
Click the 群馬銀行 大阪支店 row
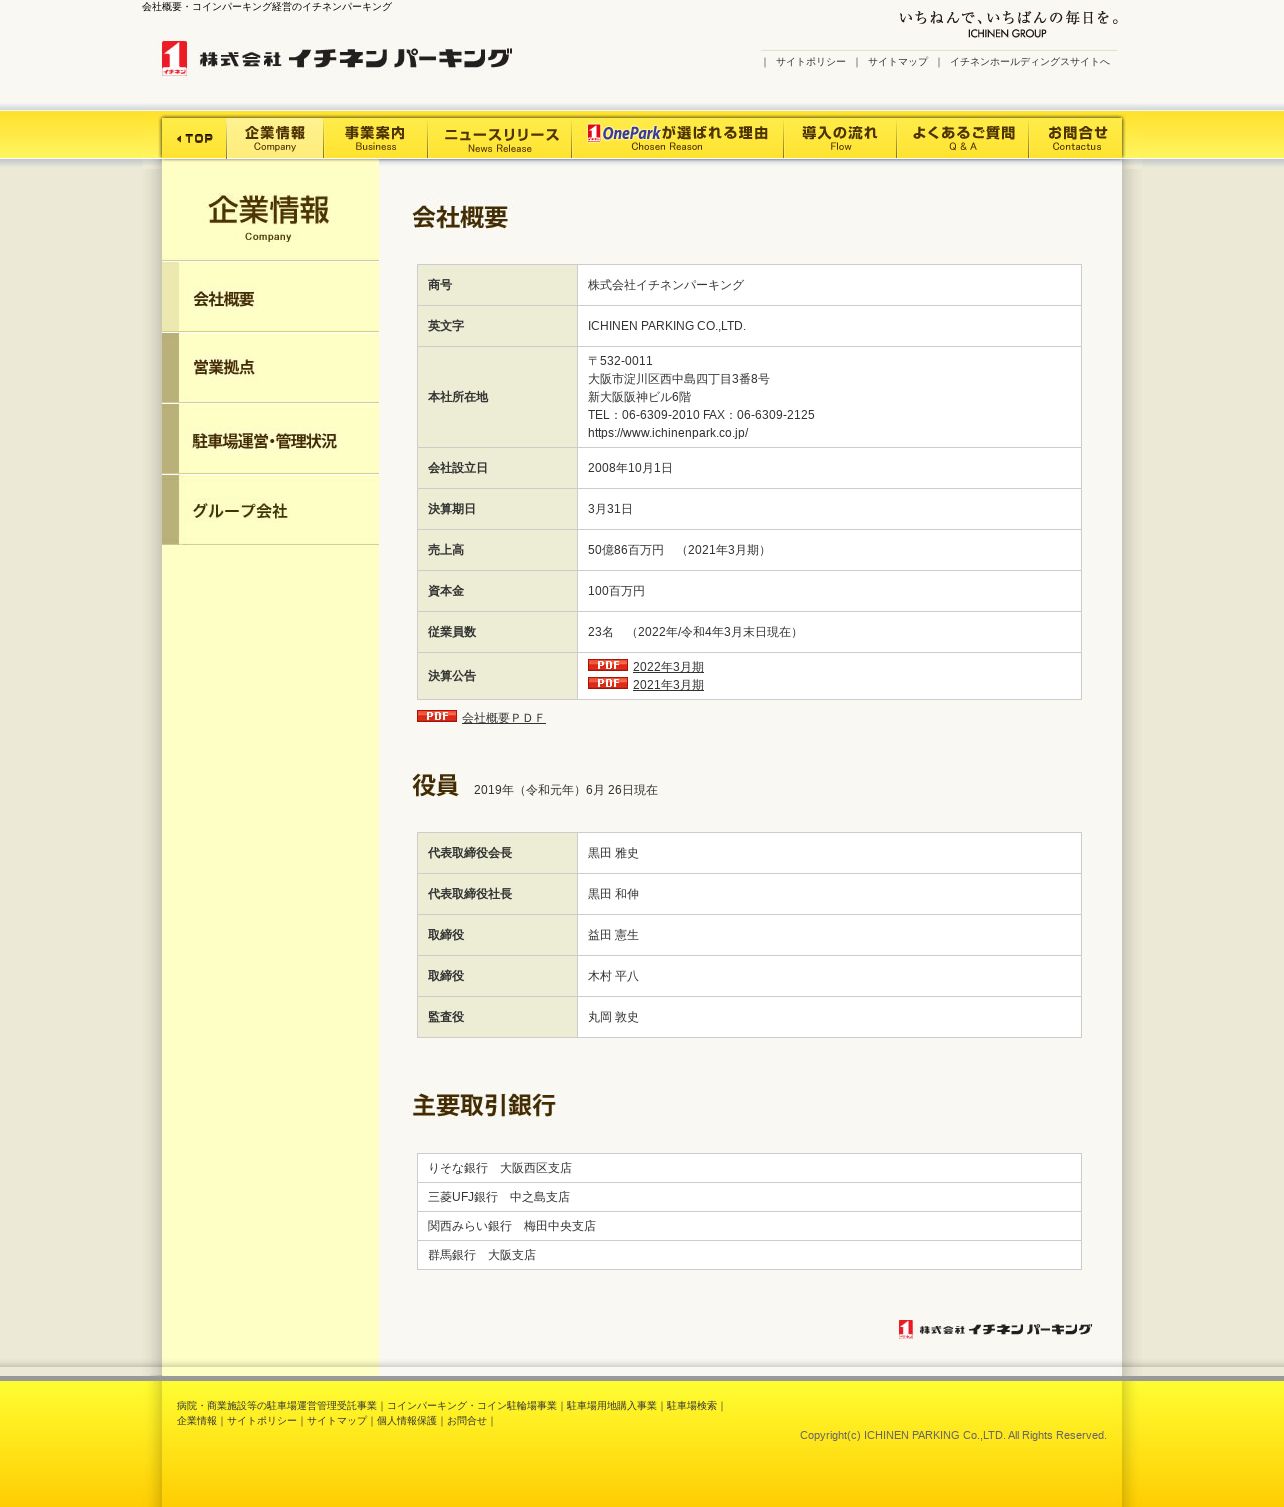749,1255
